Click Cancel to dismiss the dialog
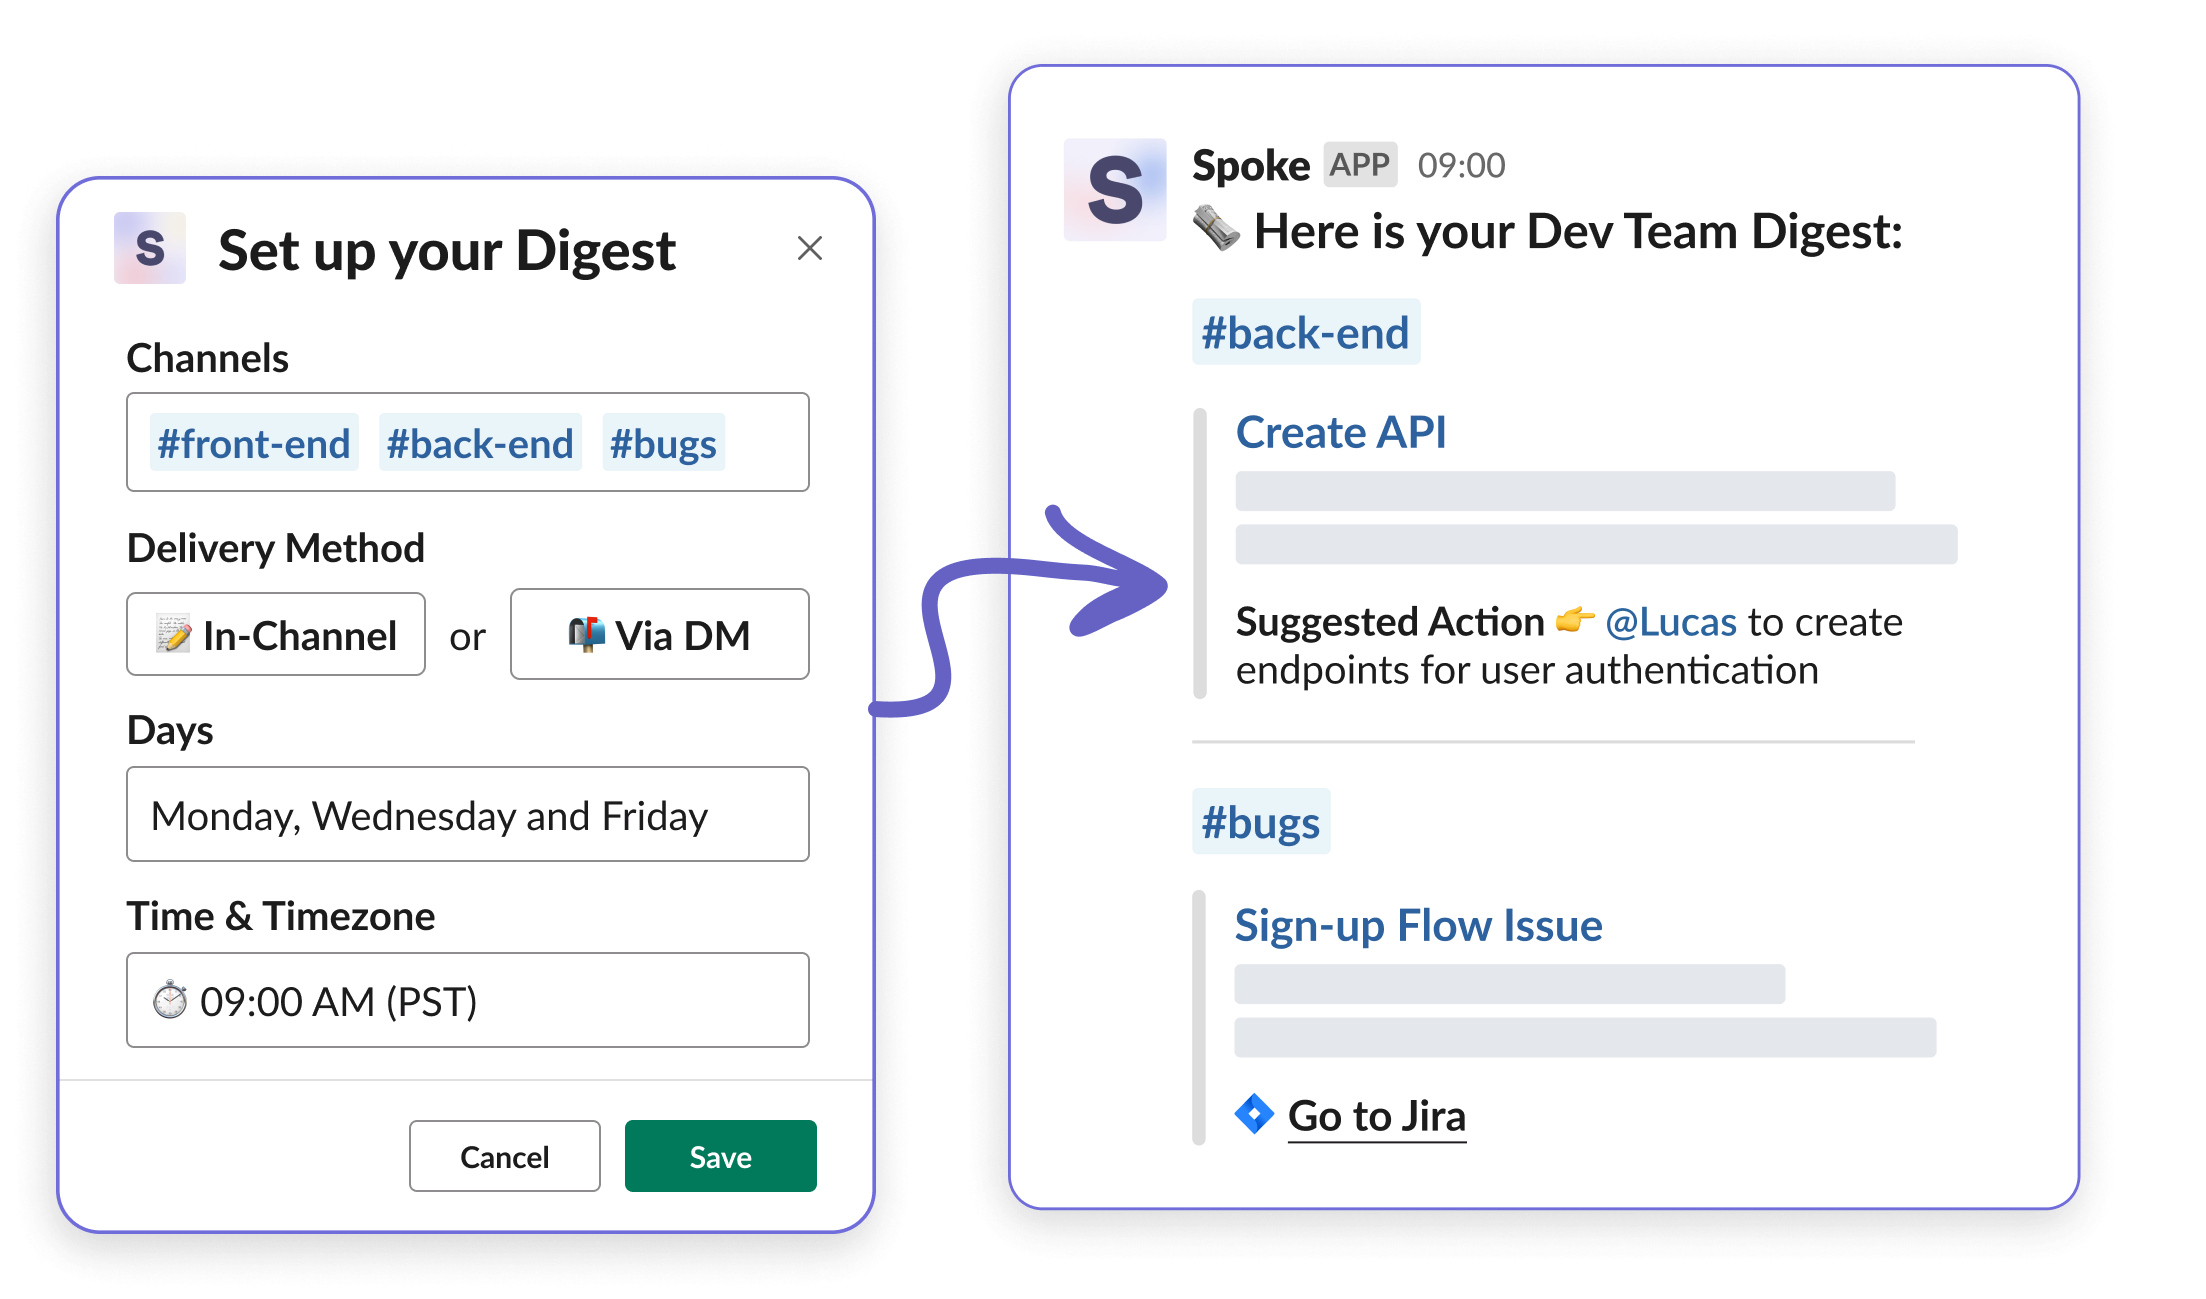2206x1299 pixels. click(x=504, y=1155)
